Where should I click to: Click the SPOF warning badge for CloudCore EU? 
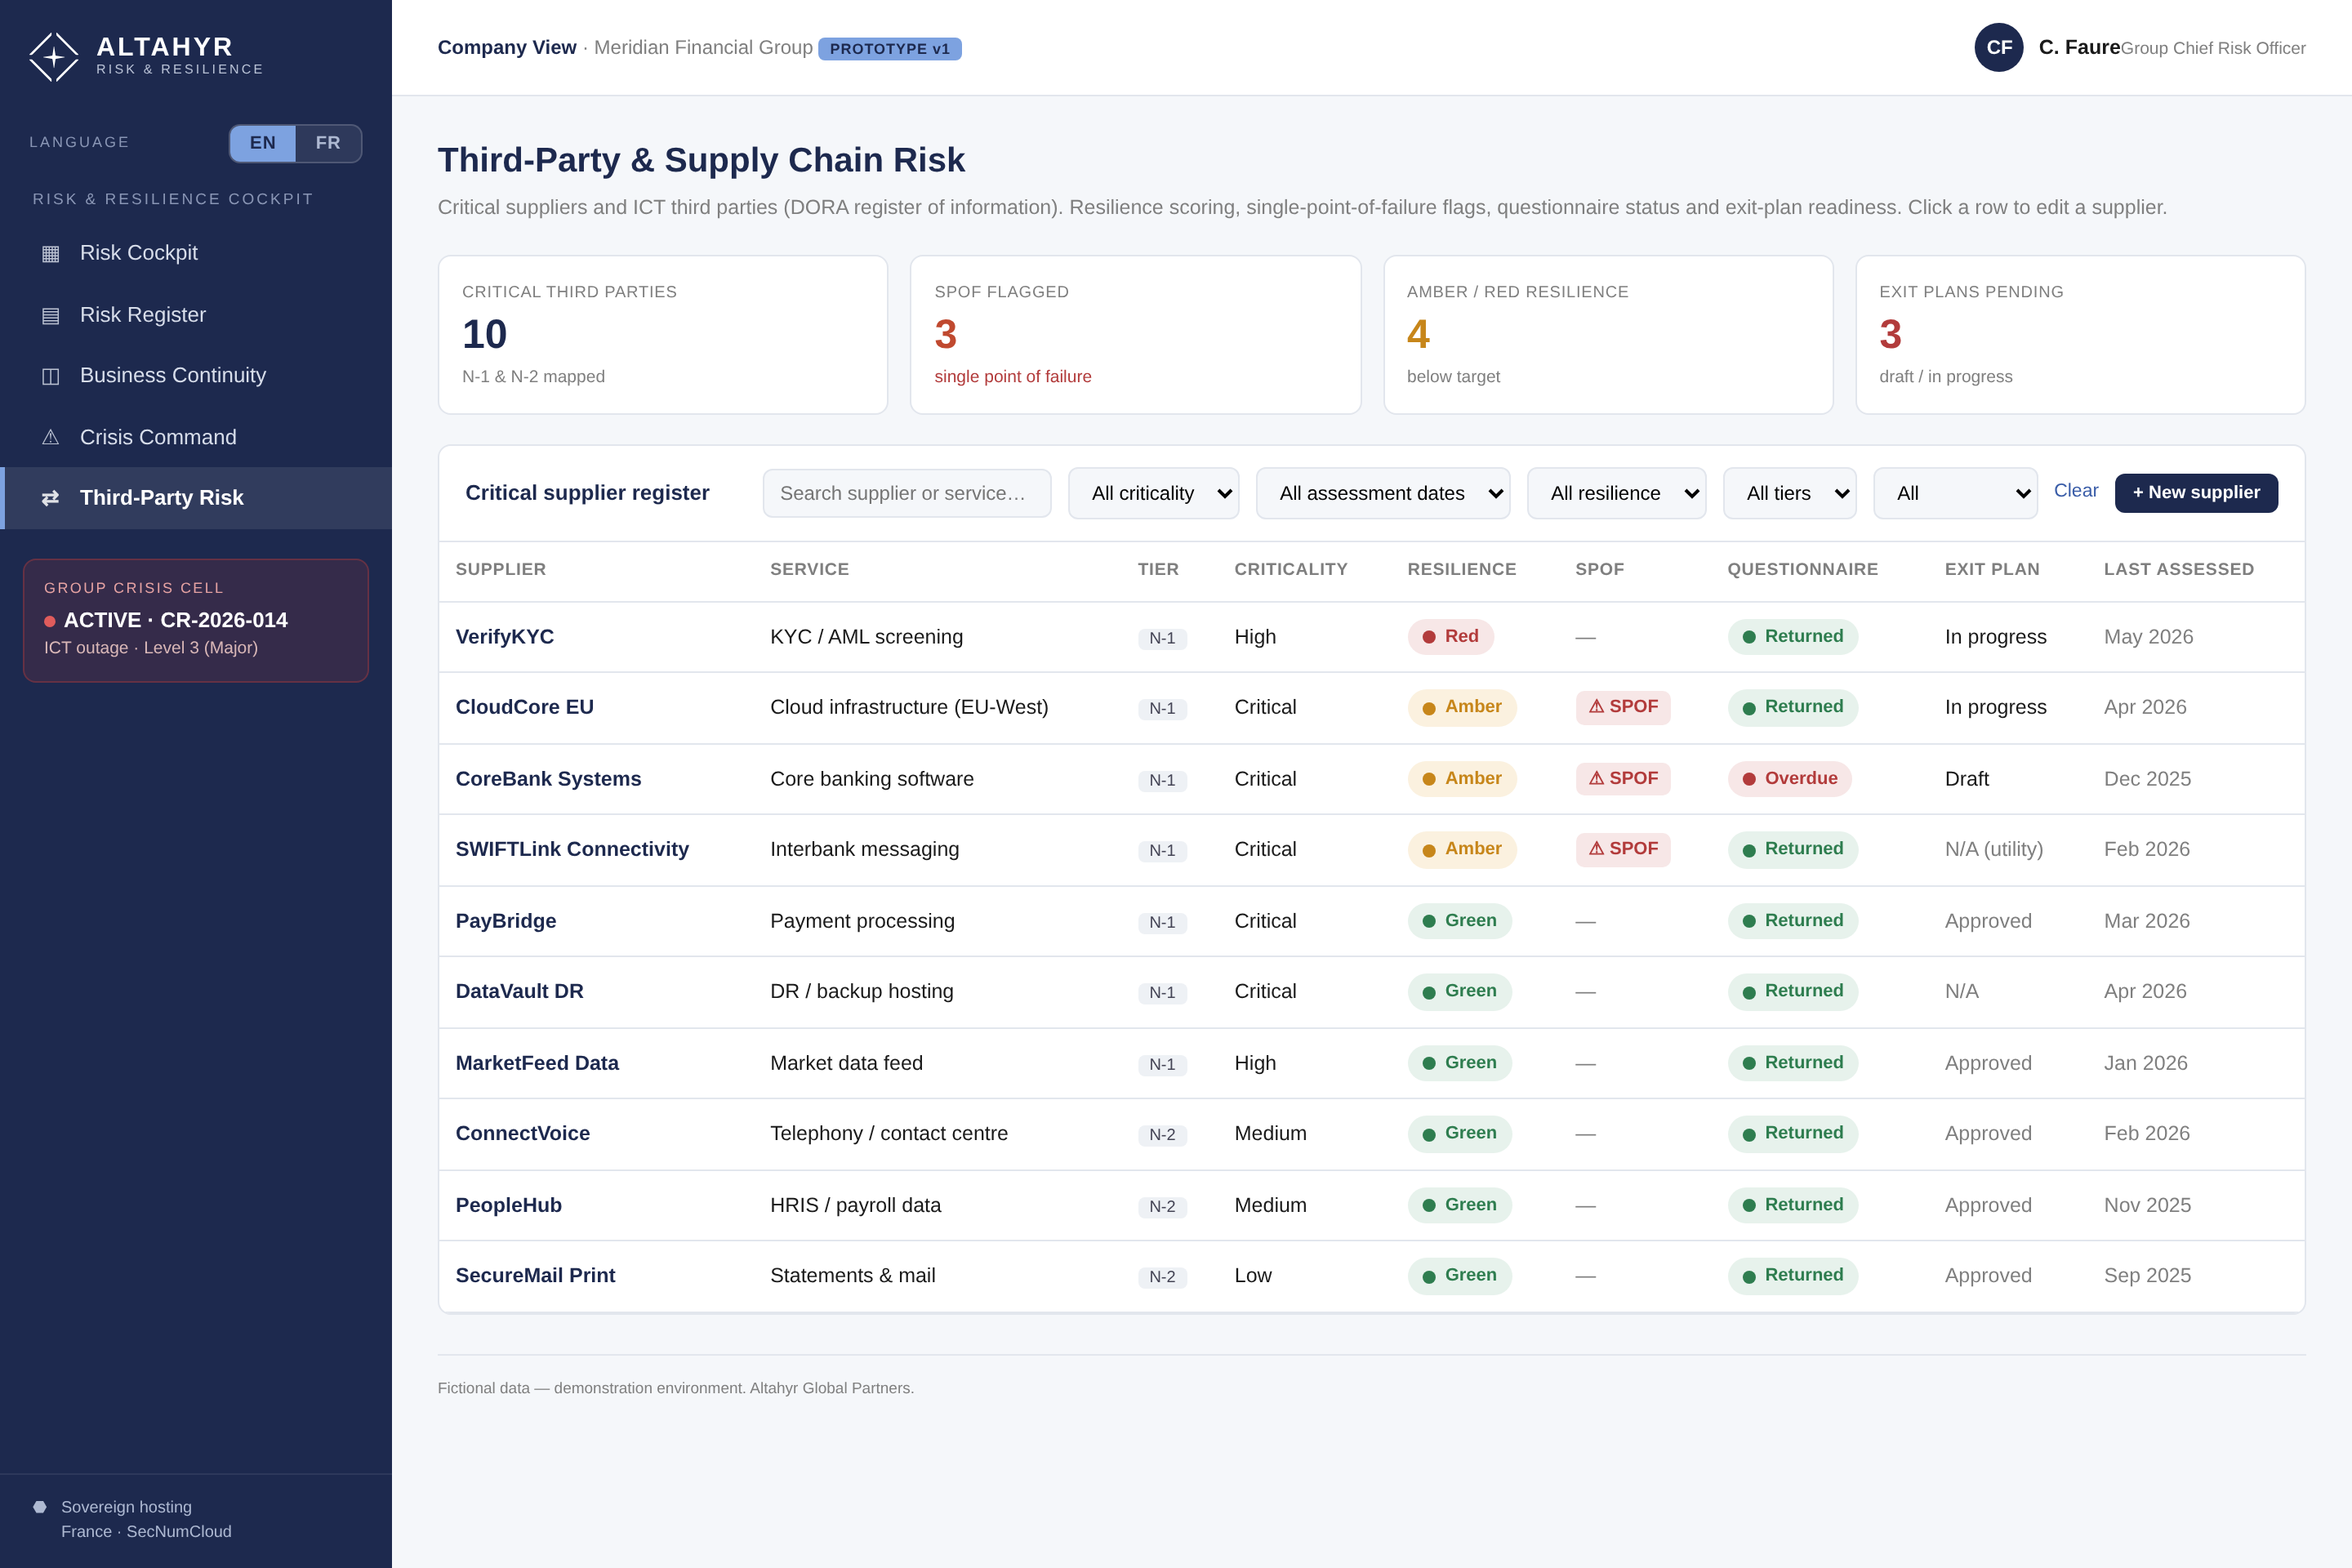(x=1623, y=707)
